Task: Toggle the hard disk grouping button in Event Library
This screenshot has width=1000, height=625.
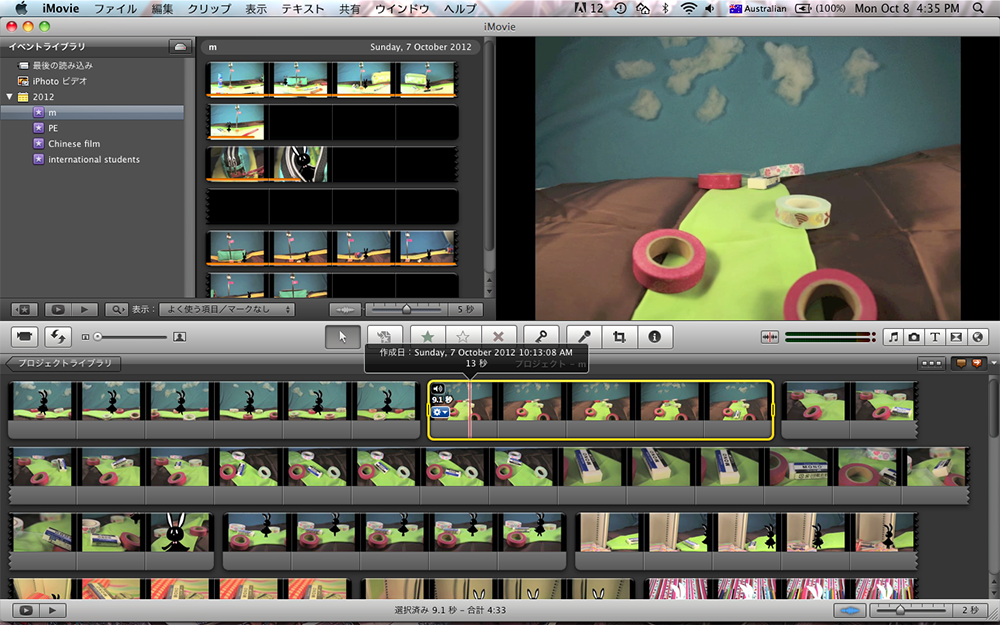Action: (x=181, y=47)
